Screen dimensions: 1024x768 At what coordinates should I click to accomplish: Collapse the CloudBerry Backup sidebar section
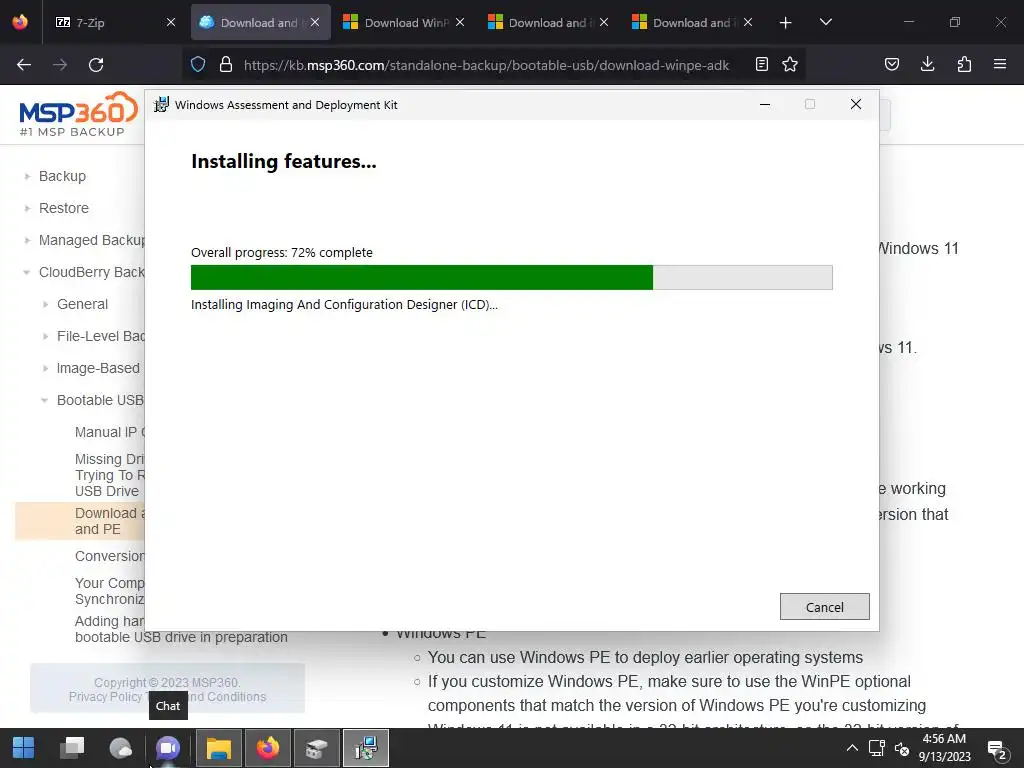tap(27, 272)
